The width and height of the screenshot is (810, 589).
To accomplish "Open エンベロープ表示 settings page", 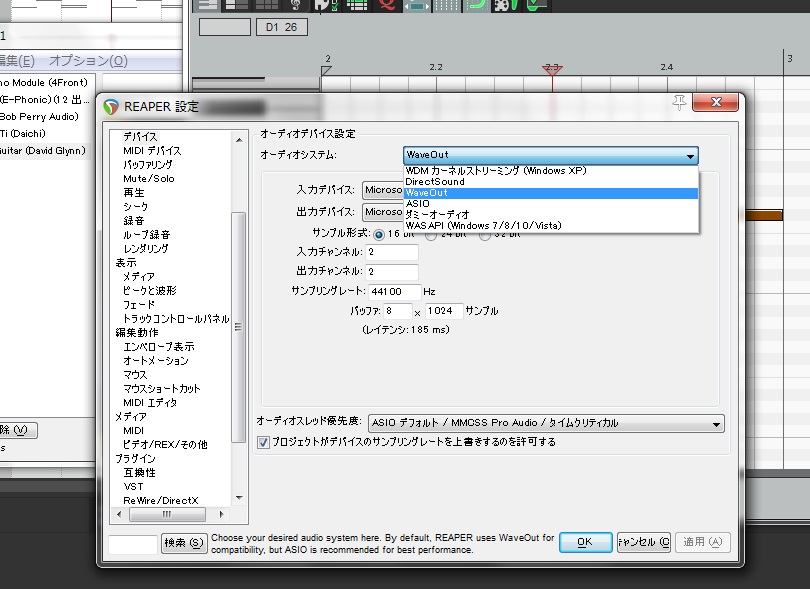I will click(159, 347).
